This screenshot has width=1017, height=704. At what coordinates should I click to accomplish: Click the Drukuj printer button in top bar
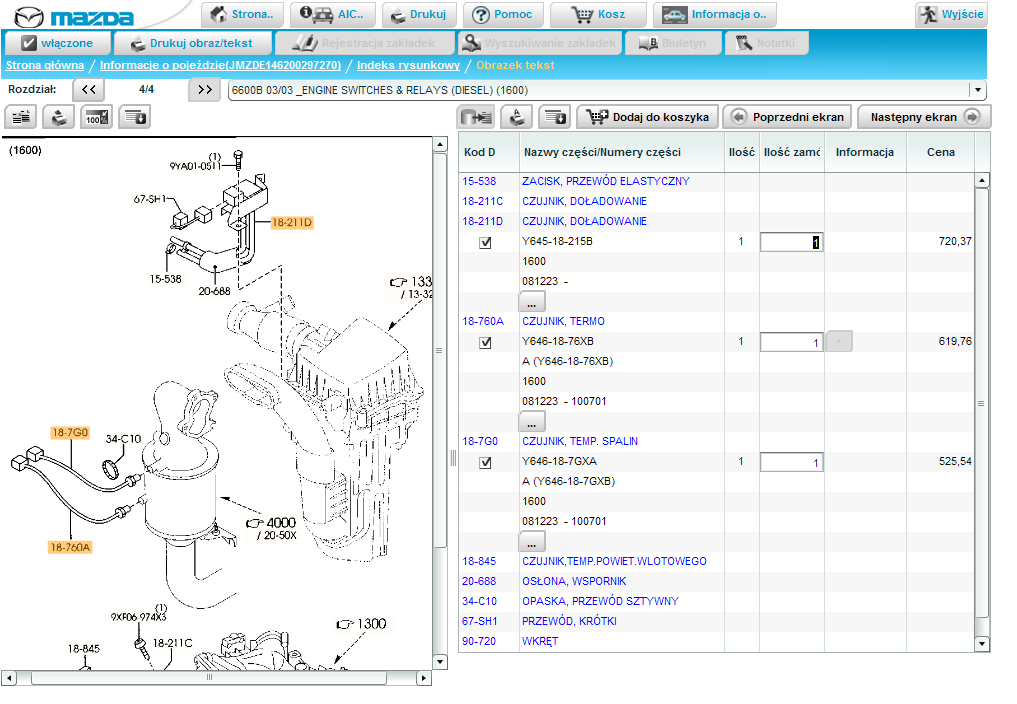tap(420, 15)
